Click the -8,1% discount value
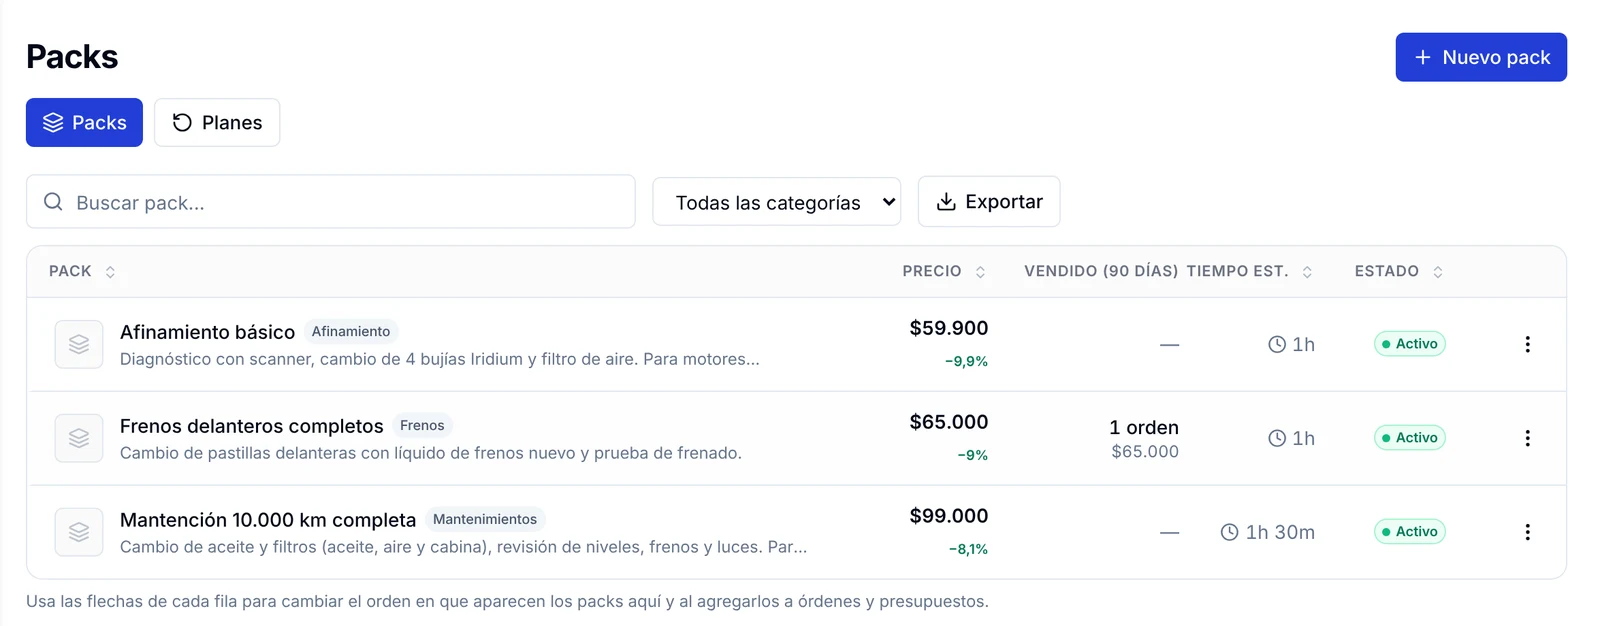Image resolution: width=1600 pixels, height=626 pixels. click(x=968, y=549)
